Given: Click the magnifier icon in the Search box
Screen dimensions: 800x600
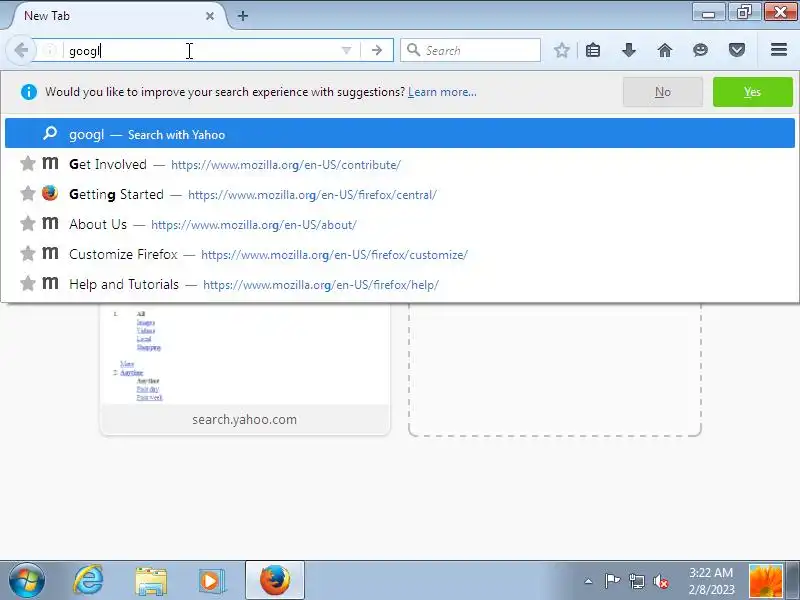Looking at the screenshot, I should click(x=413, y=50).
